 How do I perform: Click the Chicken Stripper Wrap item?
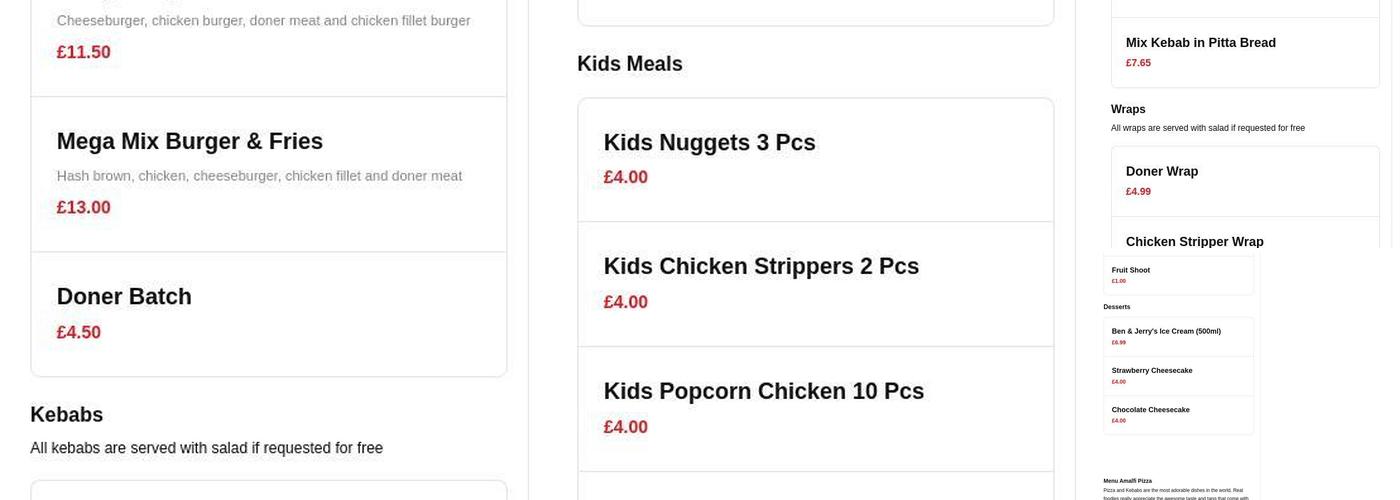[1194, 241]
